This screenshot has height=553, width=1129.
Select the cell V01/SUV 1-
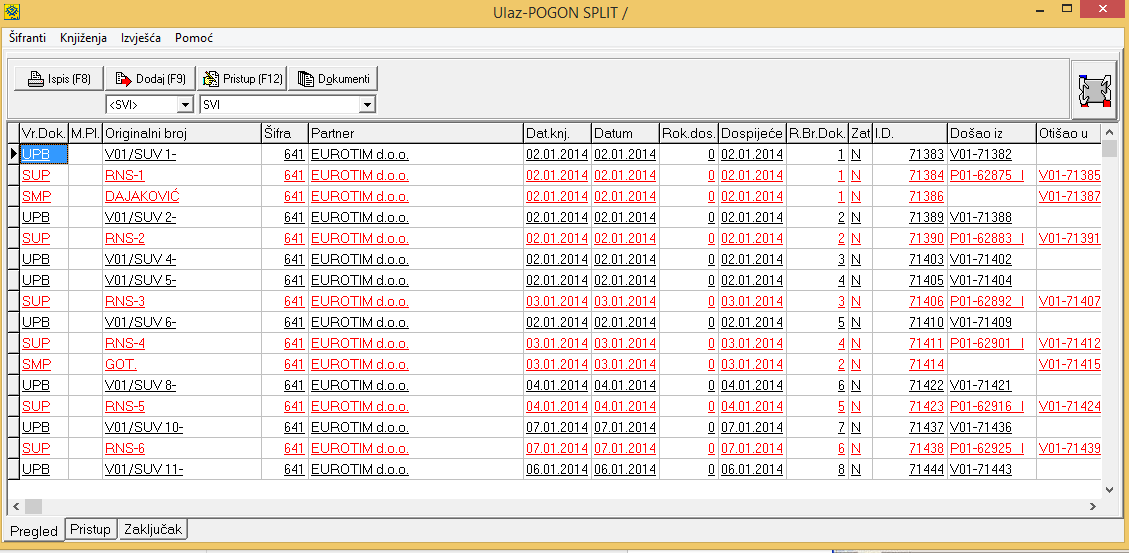tap(182, 154)
